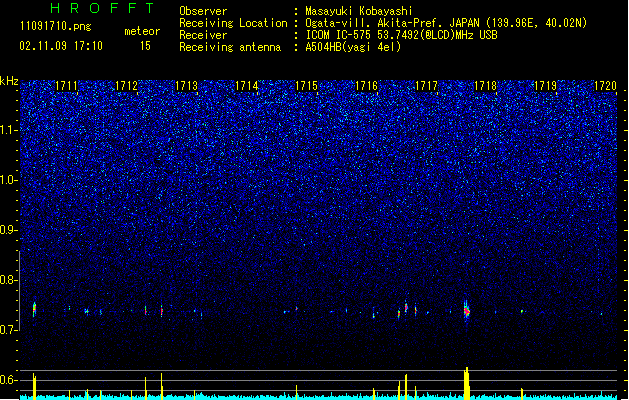Click the 0.7 kHz axis label
The image size is (629, 400).
point(9,330)
